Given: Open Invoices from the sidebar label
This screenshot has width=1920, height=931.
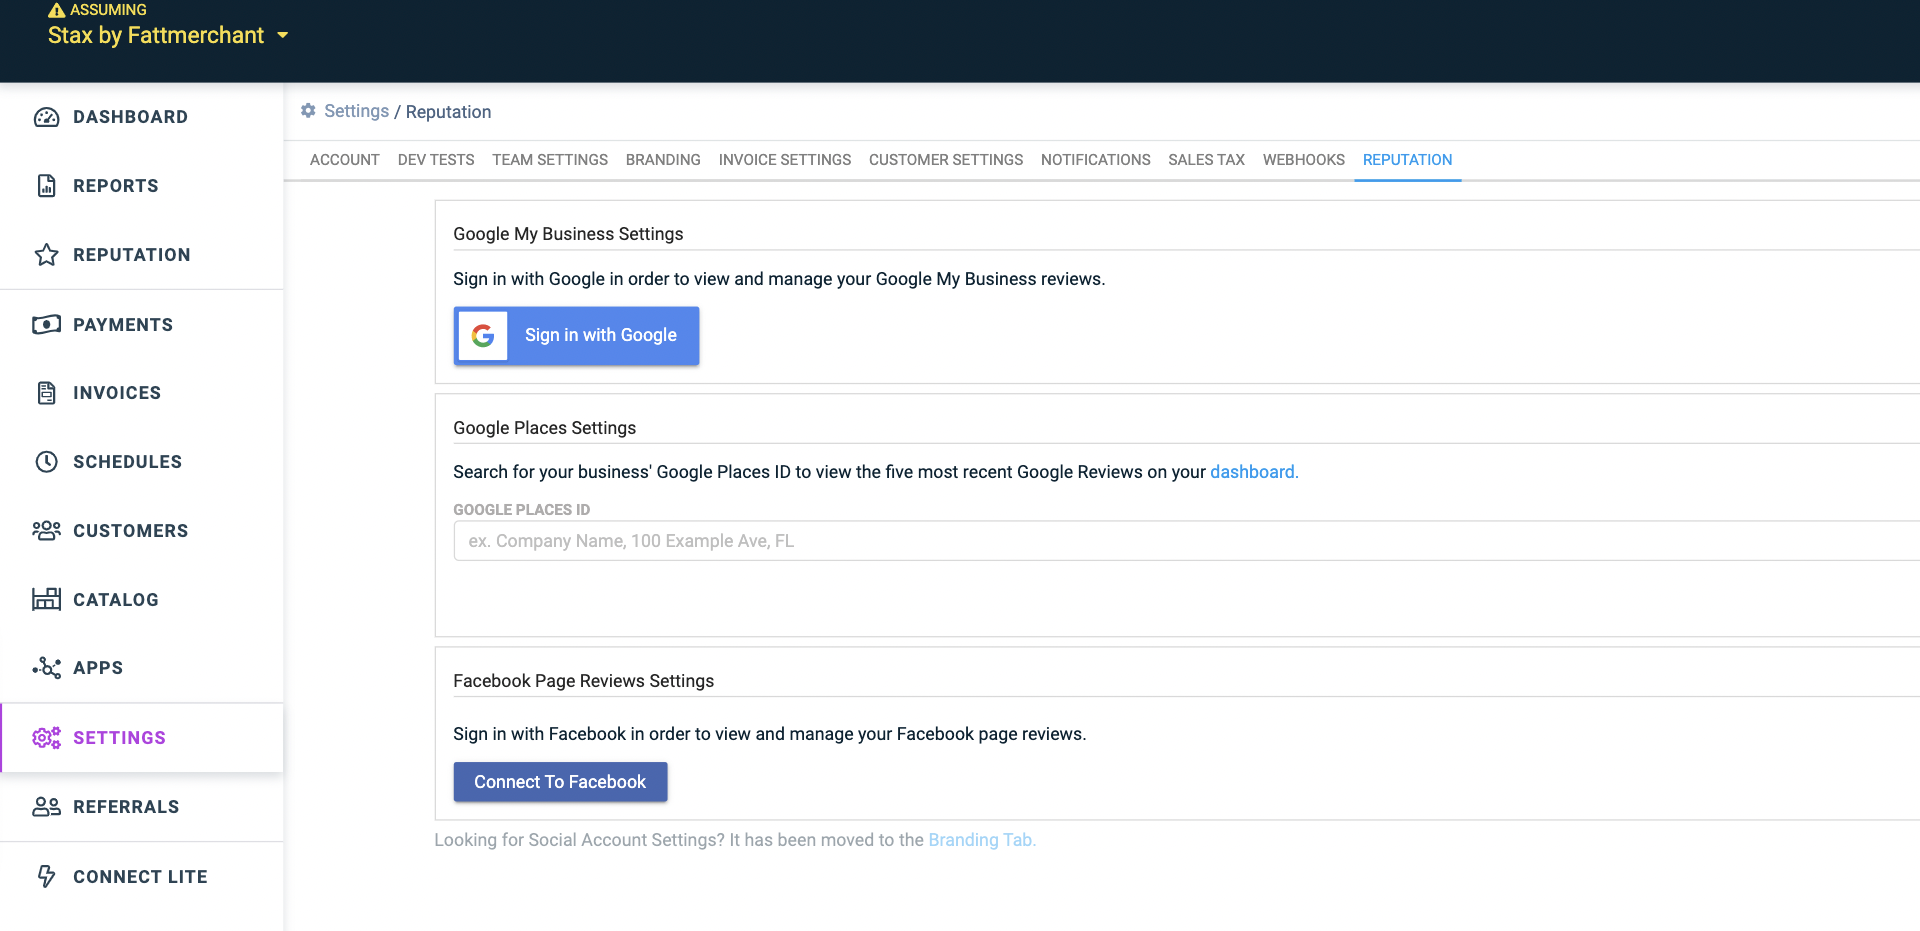Looking at the screenshot, I should click(117, 393).
